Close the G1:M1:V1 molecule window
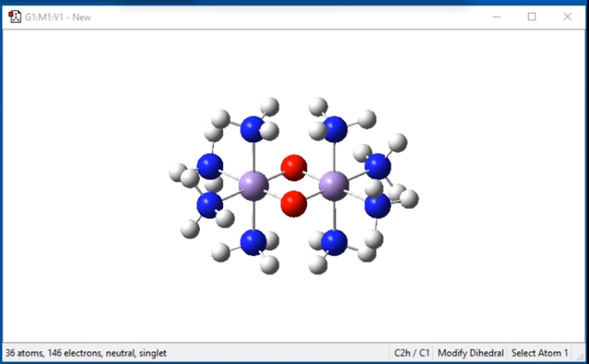This screenshot has height=364, width=589. (567, 17)
